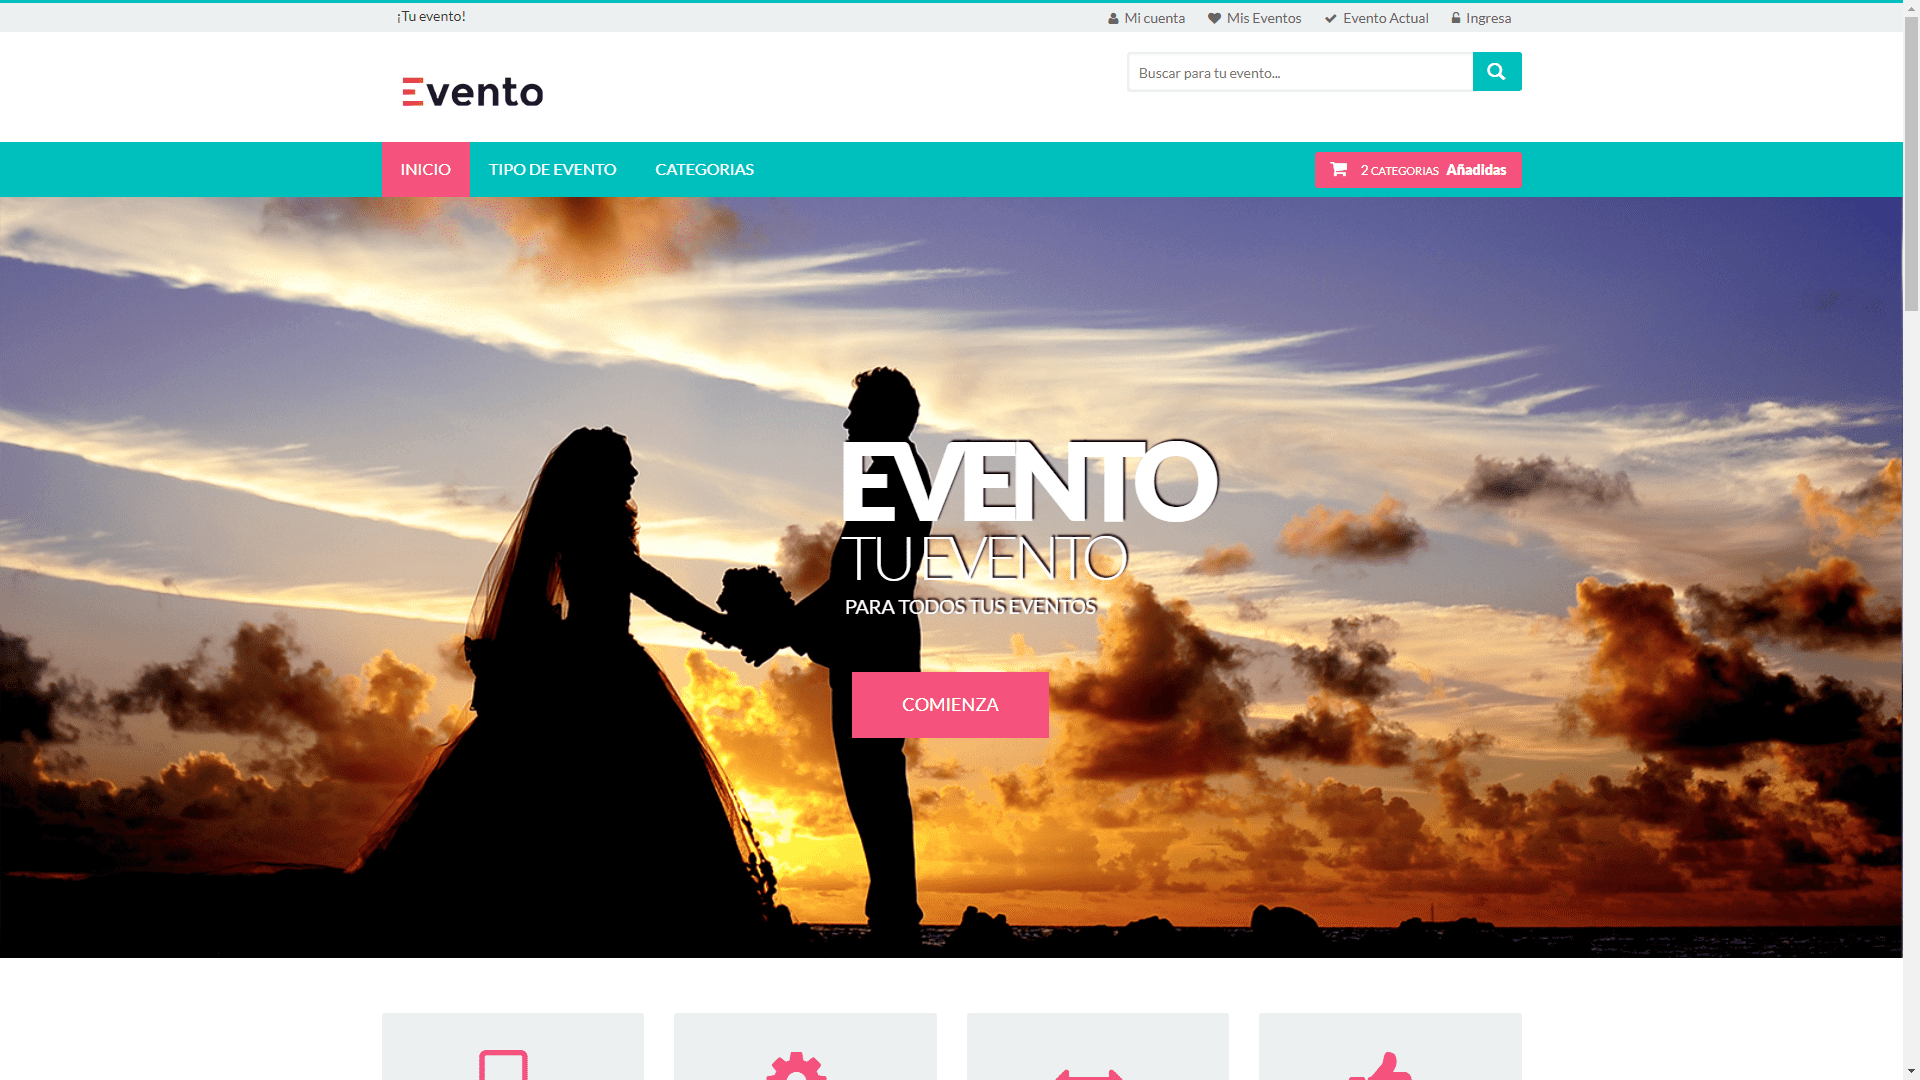
Task: Expand the CATEGORIAS menu
Action: coord(704,169)
